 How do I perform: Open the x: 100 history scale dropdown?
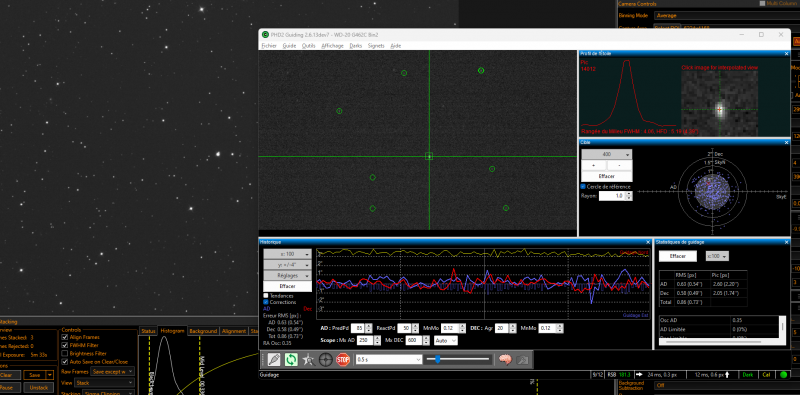[287, 254]
